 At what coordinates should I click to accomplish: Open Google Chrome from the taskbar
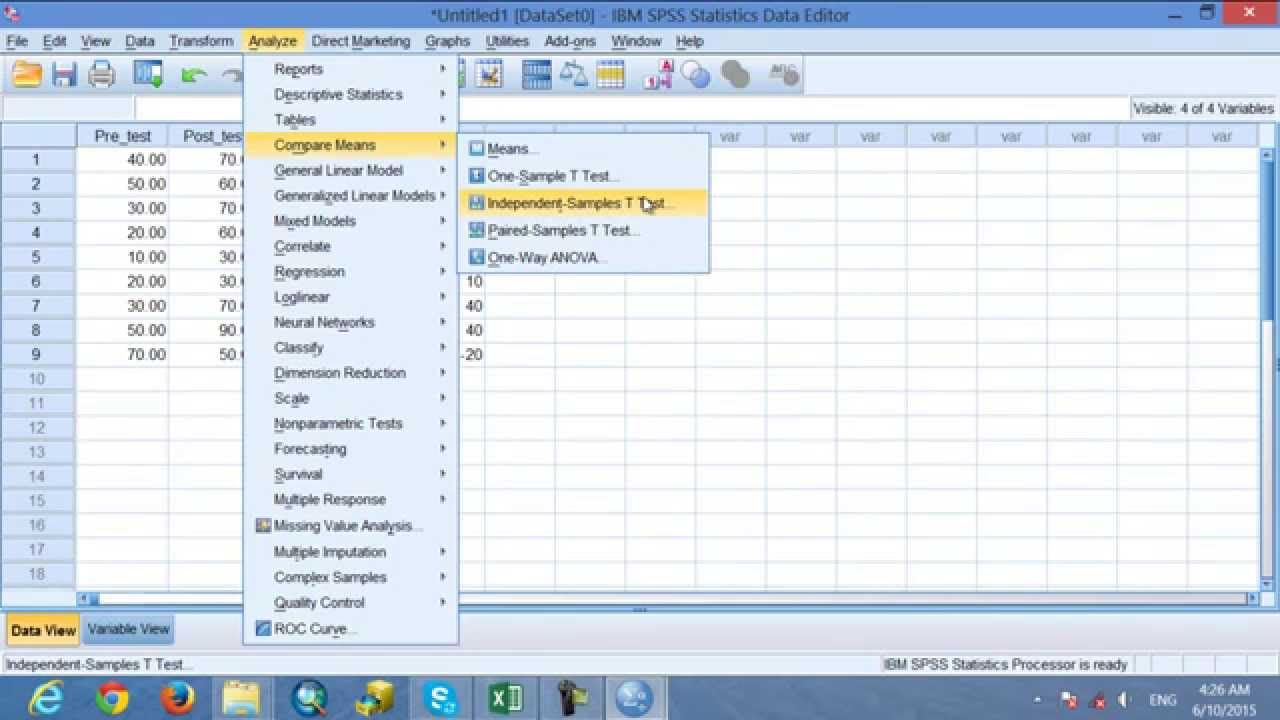tap(112, 698)
